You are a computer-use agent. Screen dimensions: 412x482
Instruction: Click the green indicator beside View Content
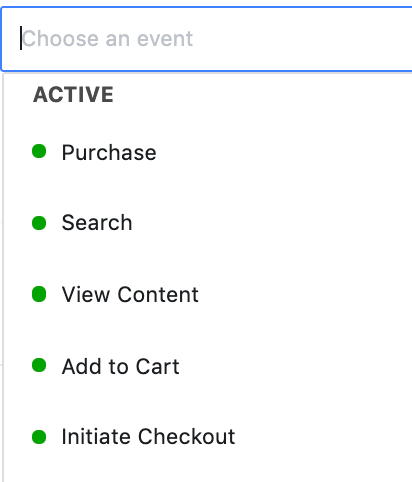coord(39,294)
